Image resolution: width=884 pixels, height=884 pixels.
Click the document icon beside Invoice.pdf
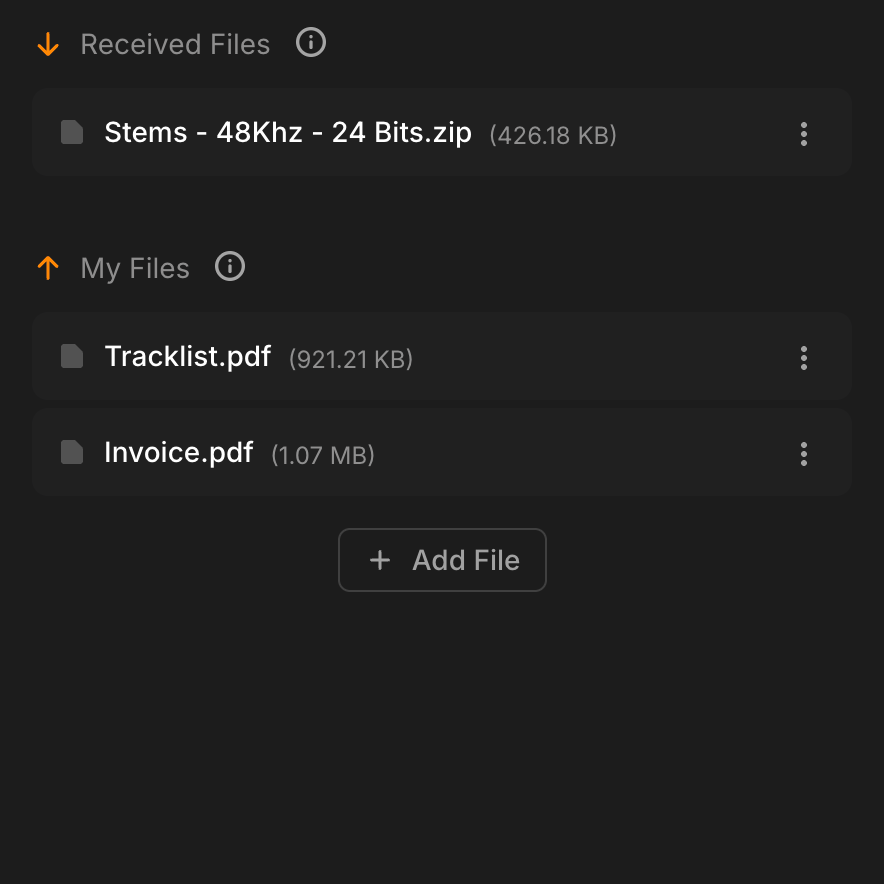point(72,452)
